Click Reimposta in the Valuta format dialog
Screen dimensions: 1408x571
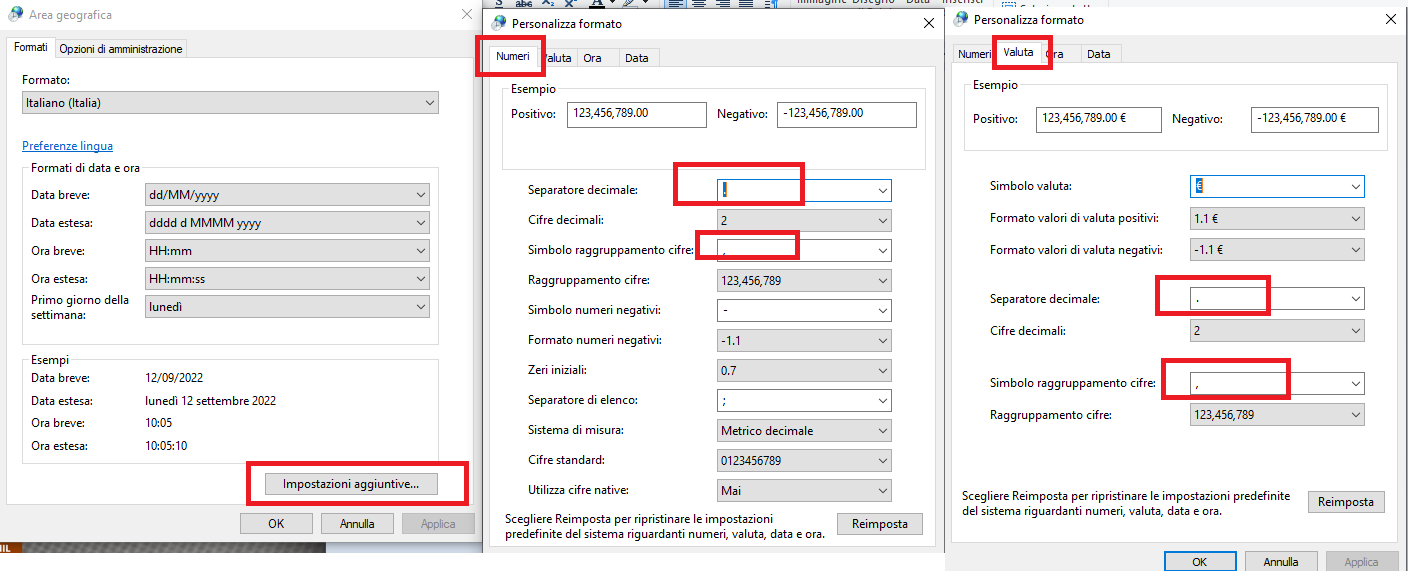point(1346,502)
